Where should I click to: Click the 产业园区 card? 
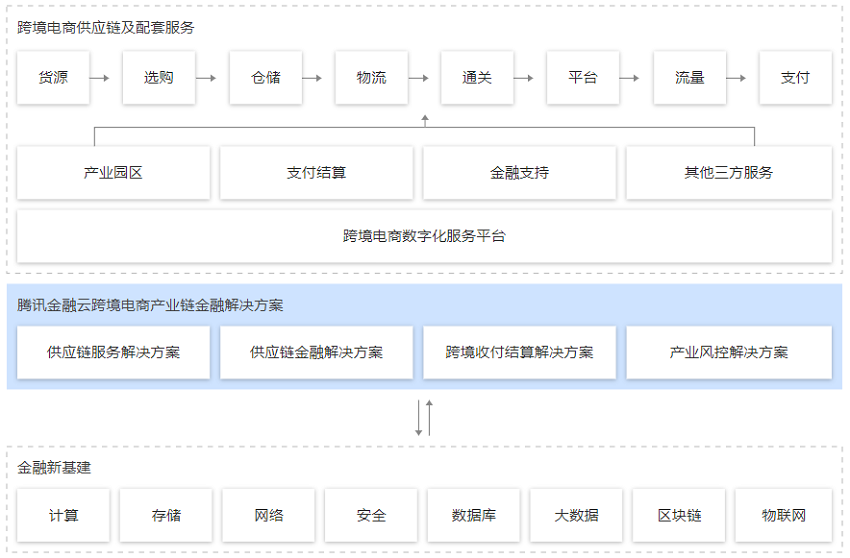113,172
